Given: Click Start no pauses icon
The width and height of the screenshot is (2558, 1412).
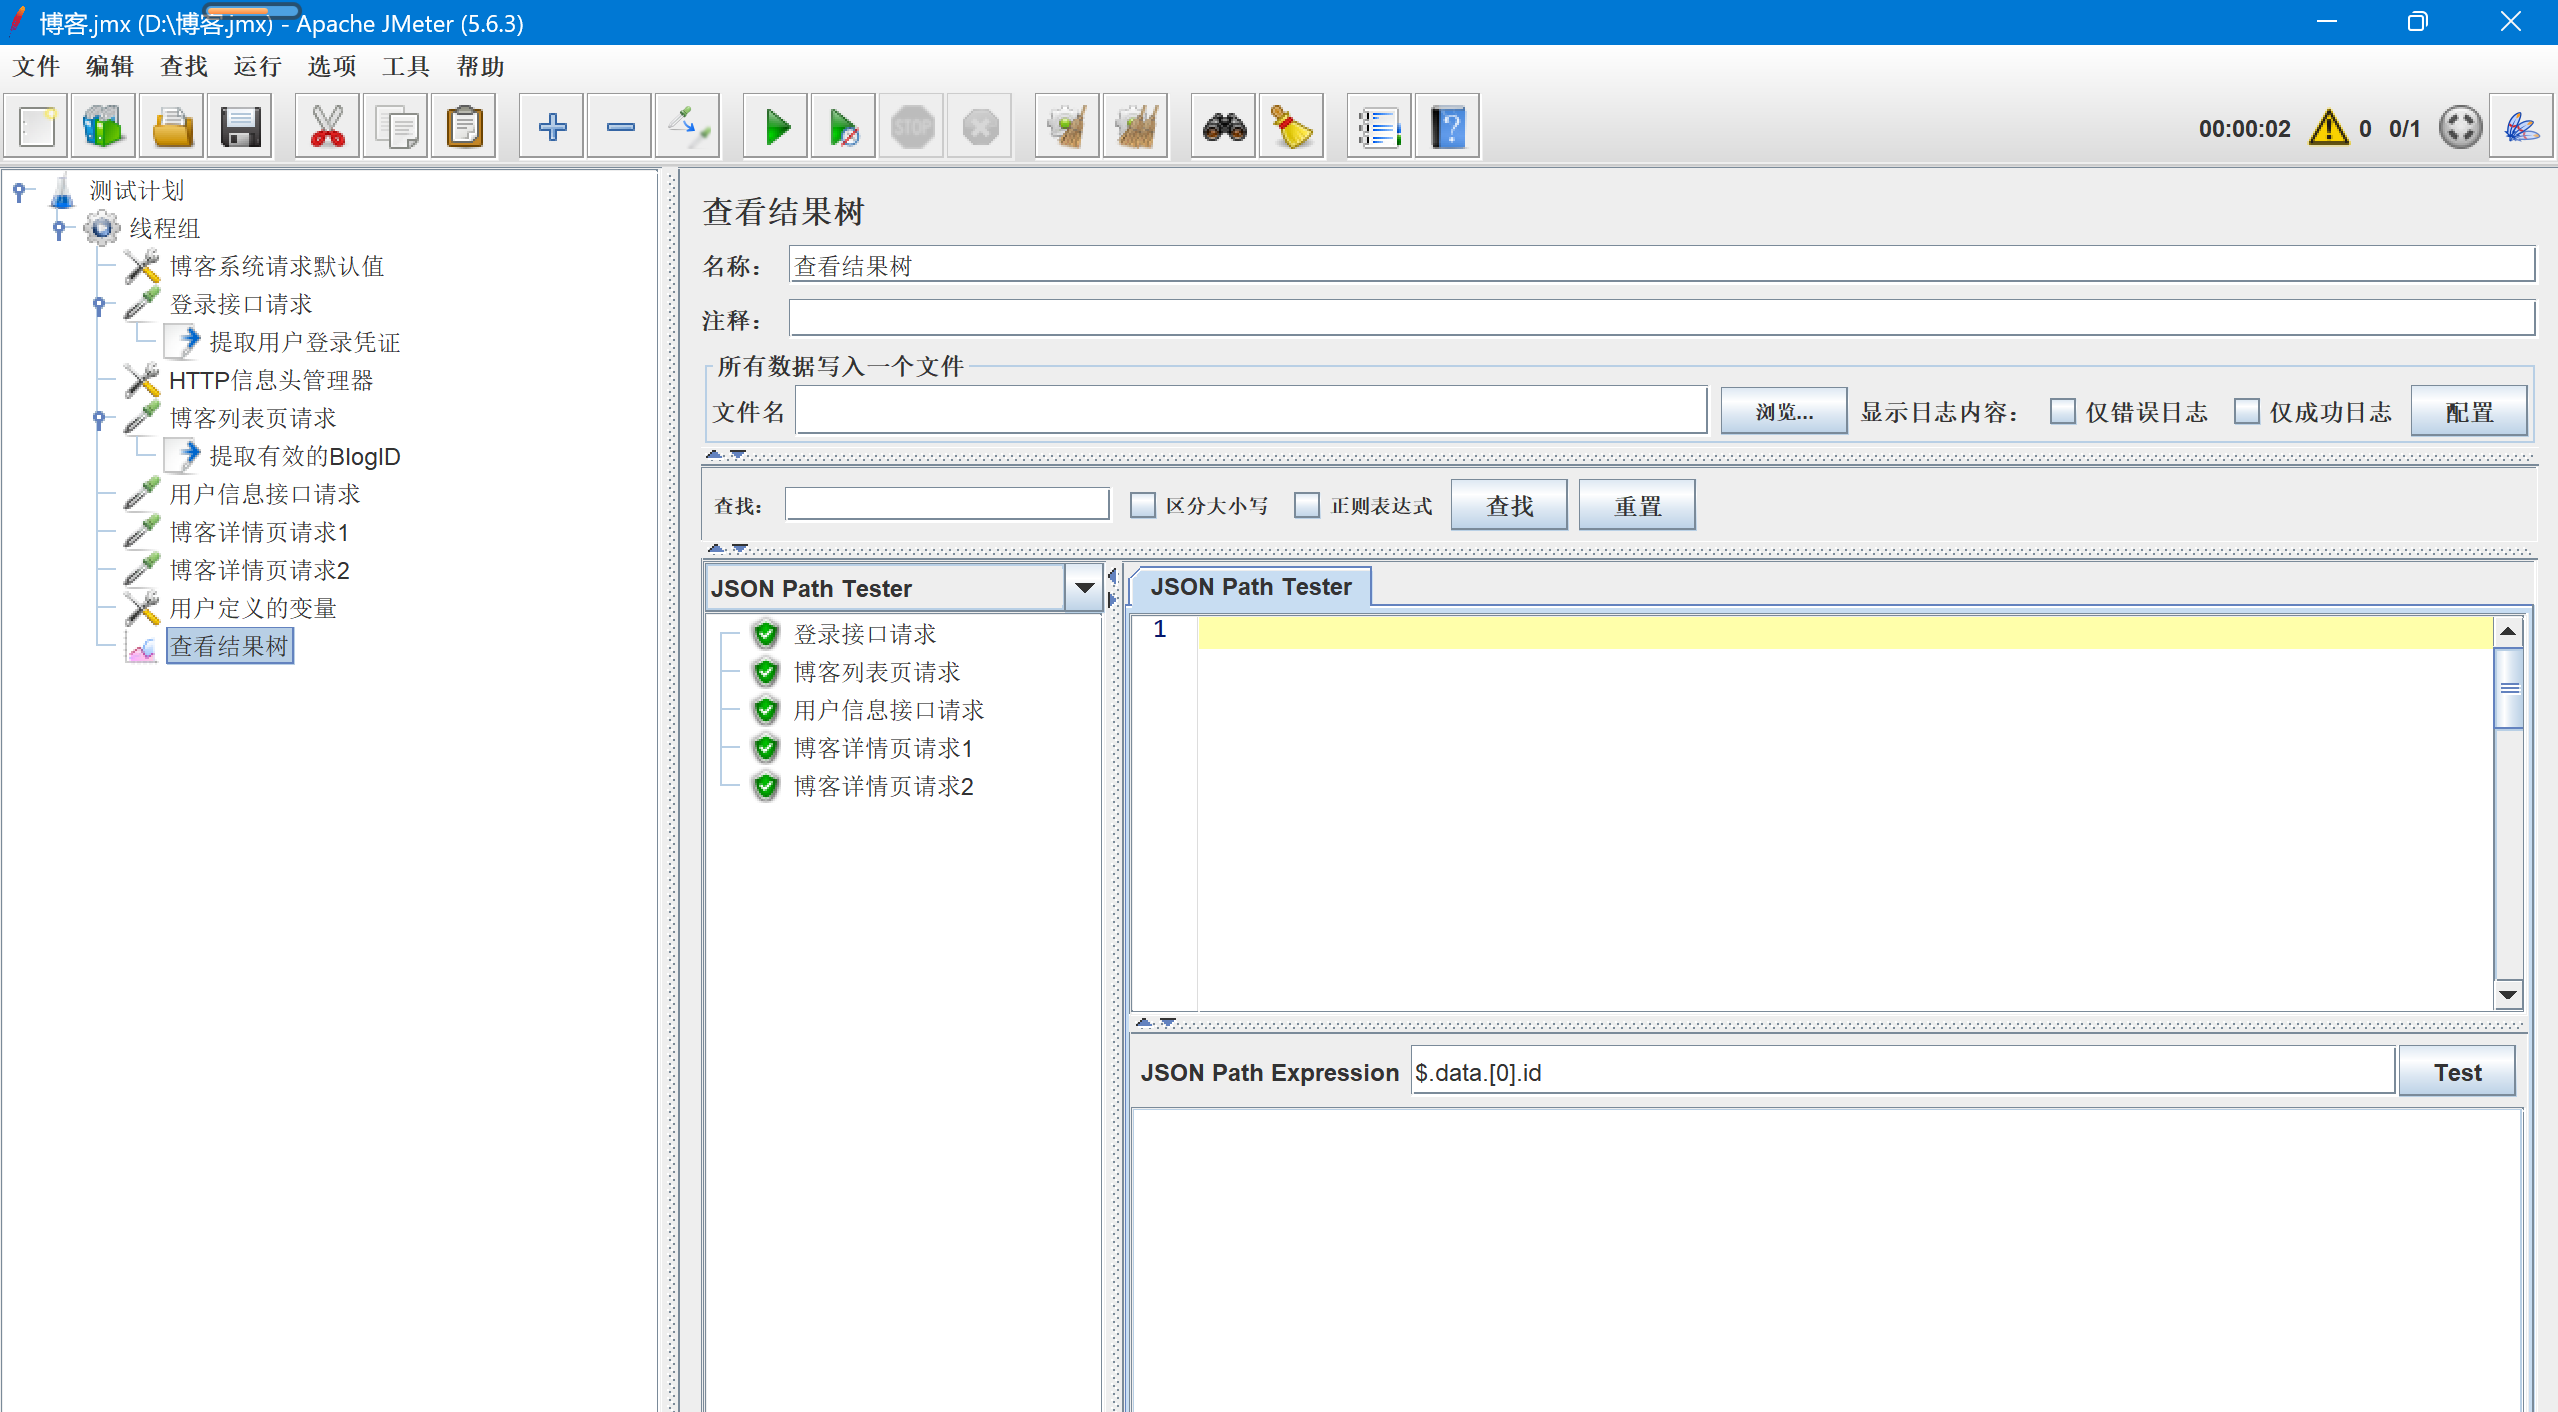Looking at the screenshot, I should [x=843, y=127].
